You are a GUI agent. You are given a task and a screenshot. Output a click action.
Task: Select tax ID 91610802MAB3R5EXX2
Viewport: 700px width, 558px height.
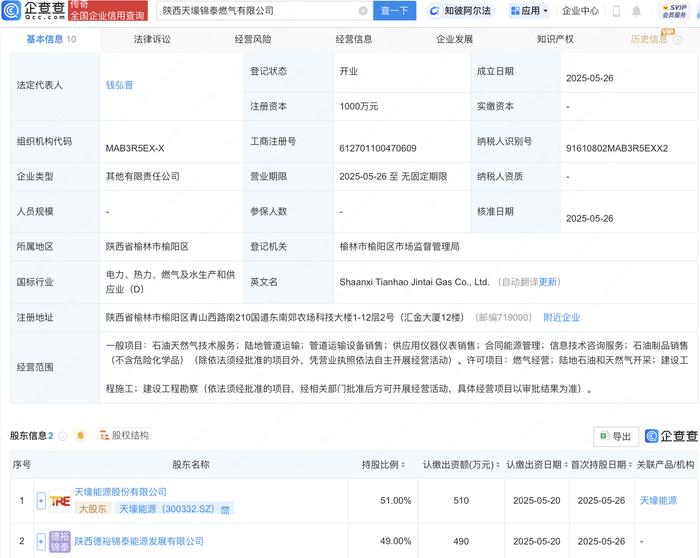coord(617,148)
